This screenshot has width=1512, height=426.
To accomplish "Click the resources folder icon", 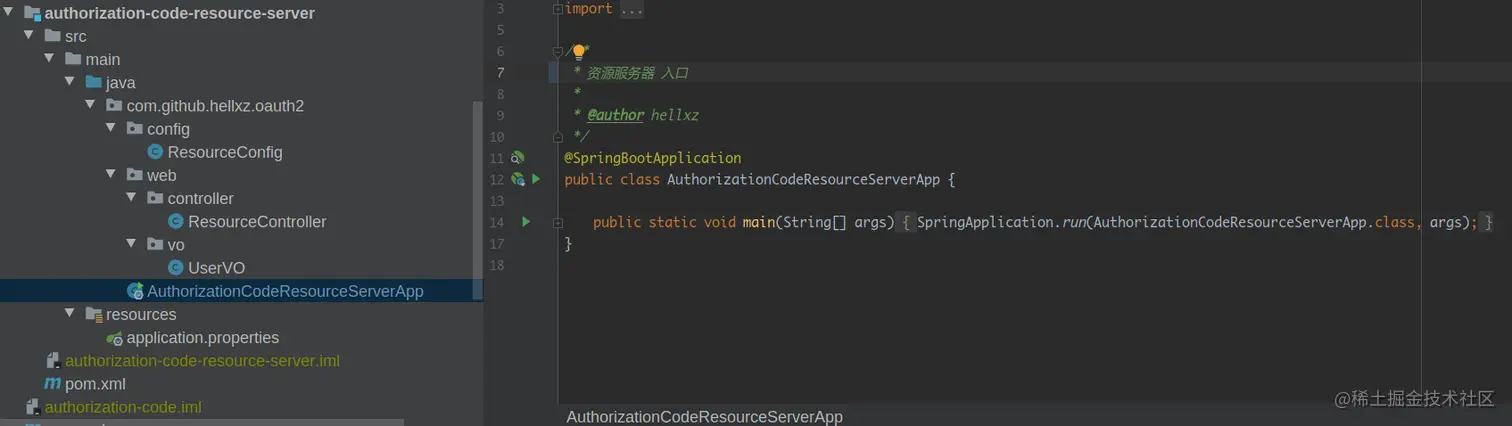I will pos(94,314).
